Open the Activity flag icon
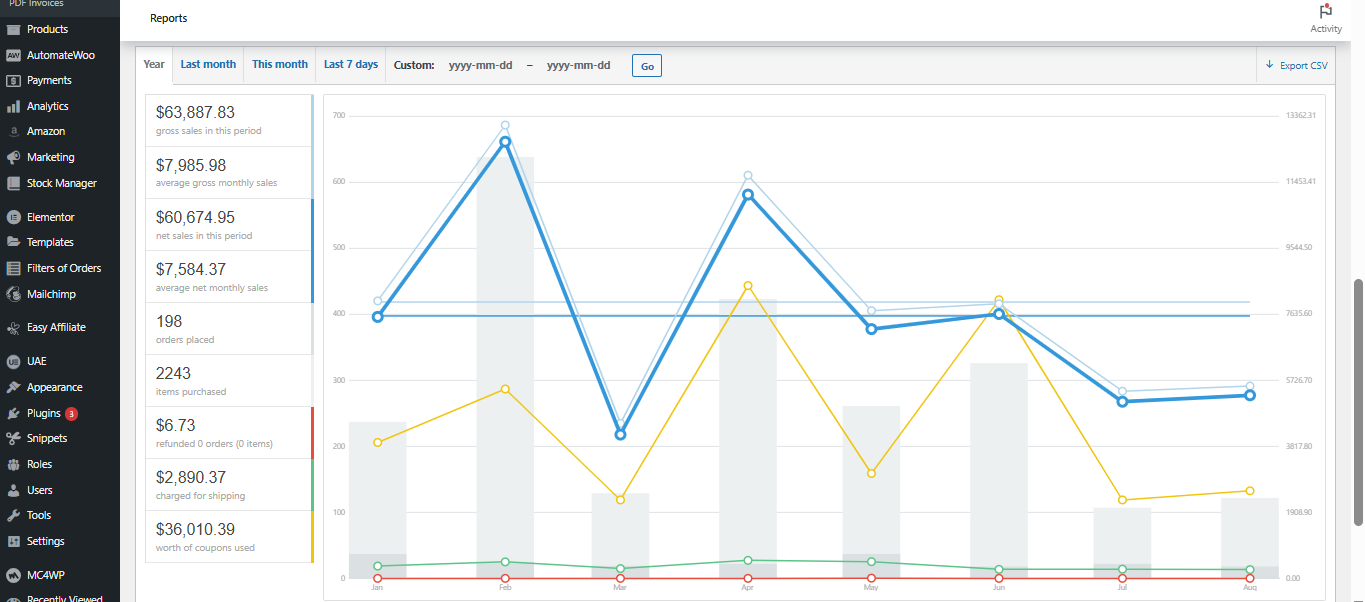Image resolution: width=1365 pixels, height=602 pixels. (x=1326, y=11)
